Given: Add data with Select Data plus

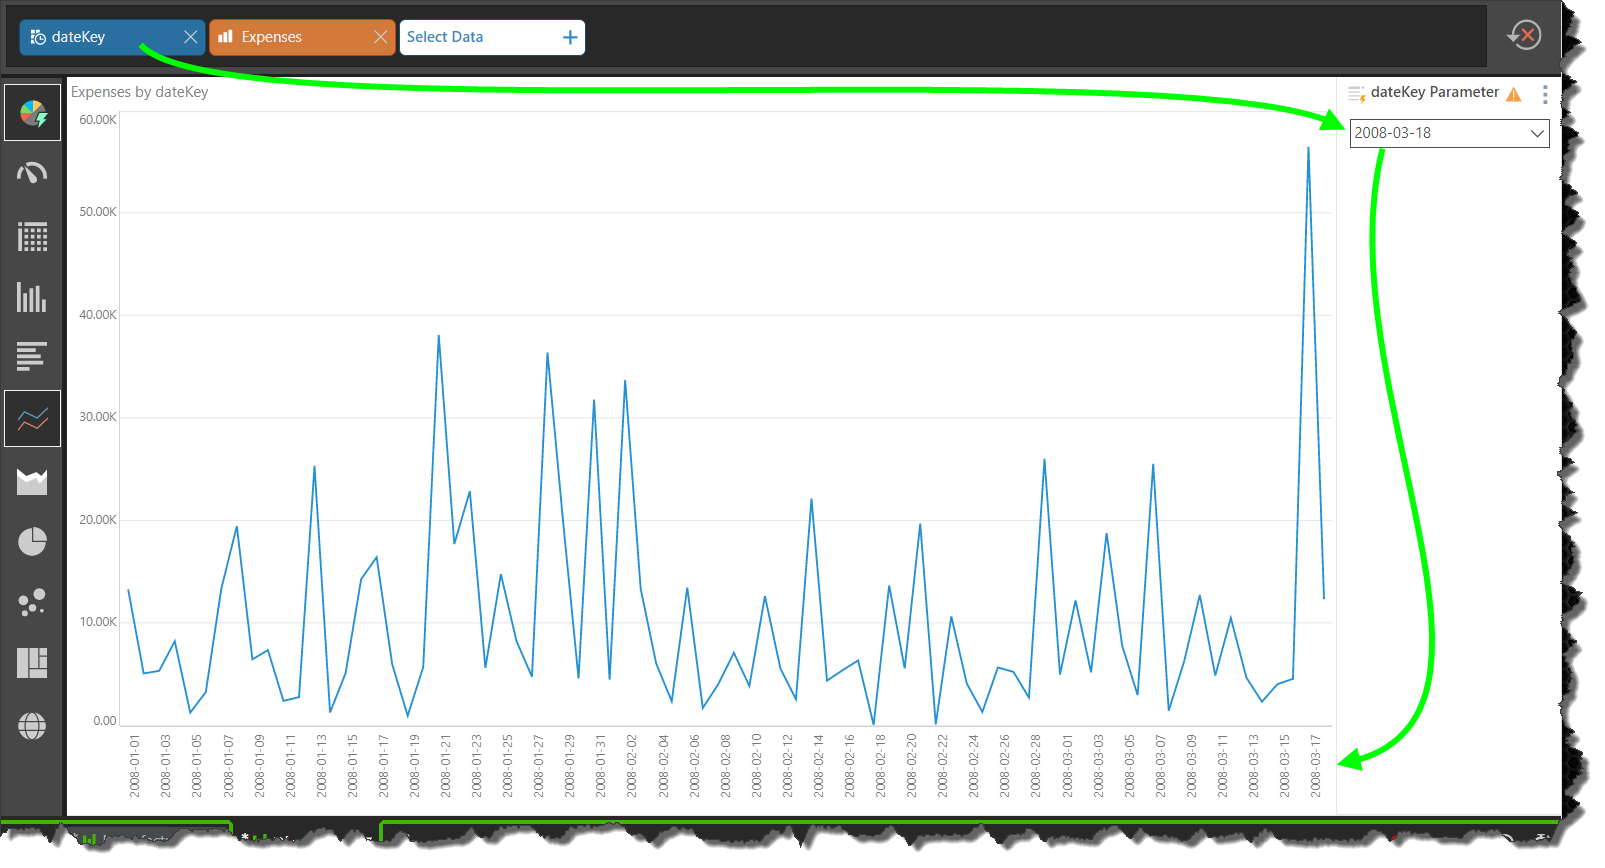Looking at the screenshot, I should 570,37.
